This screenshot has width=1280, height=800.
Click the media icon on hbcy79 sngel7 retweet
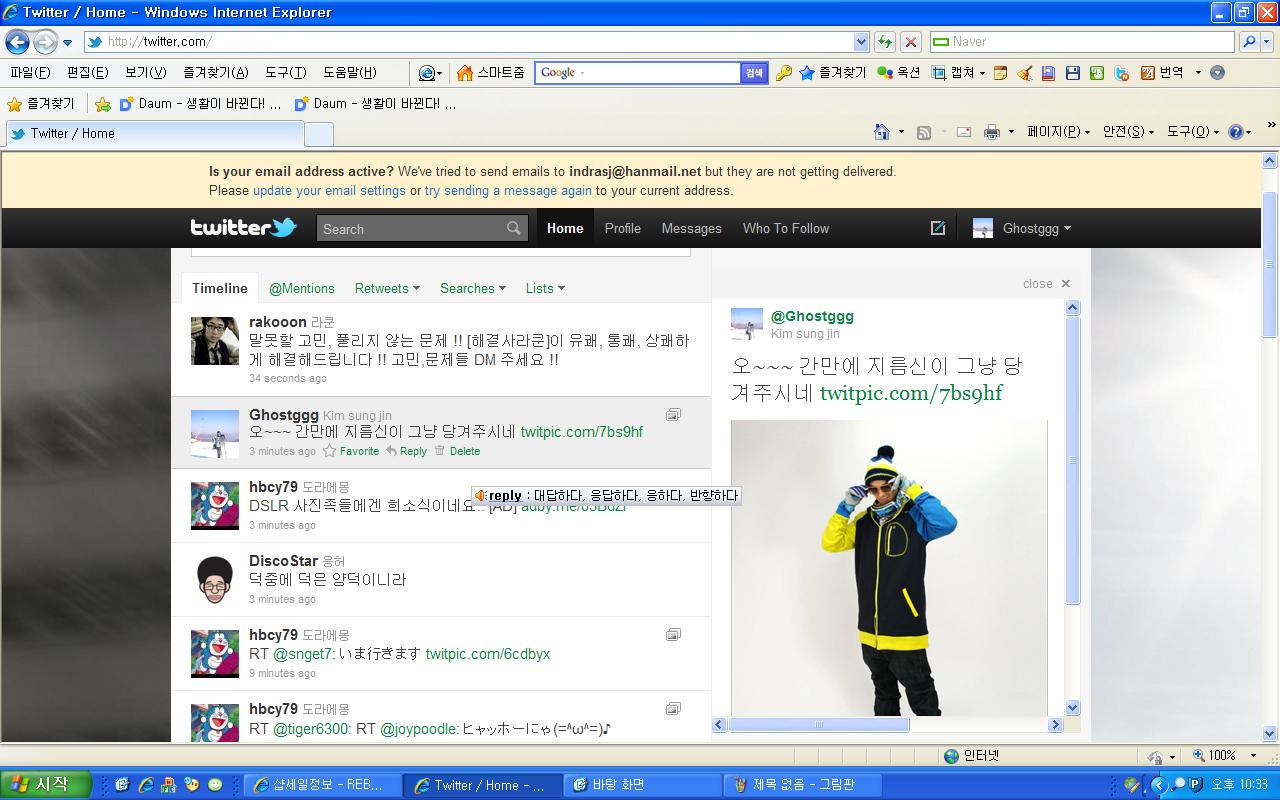673,634
